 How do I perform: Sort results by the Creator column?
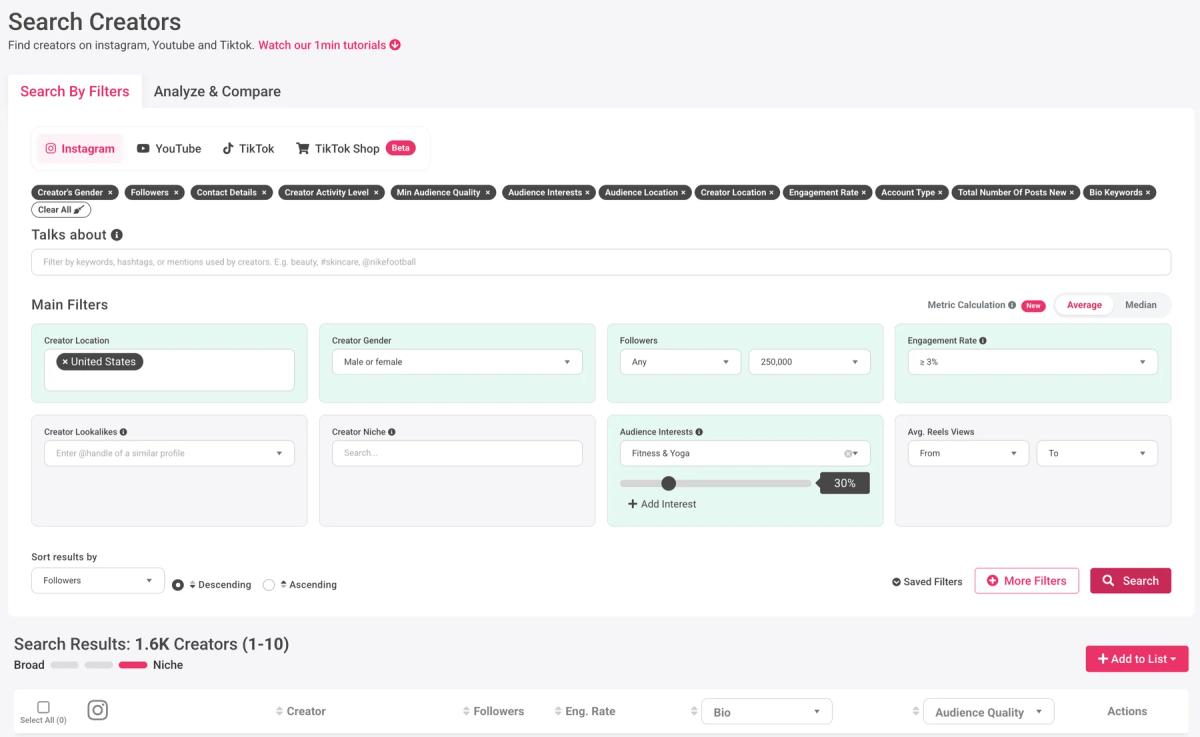tap(280, 712)
